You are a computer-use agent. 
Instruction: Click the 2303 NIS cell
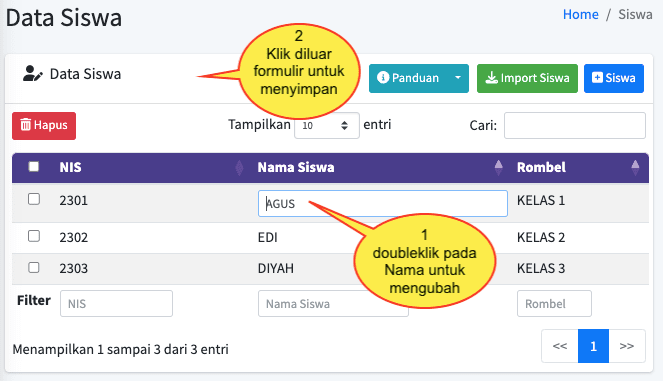74,269
